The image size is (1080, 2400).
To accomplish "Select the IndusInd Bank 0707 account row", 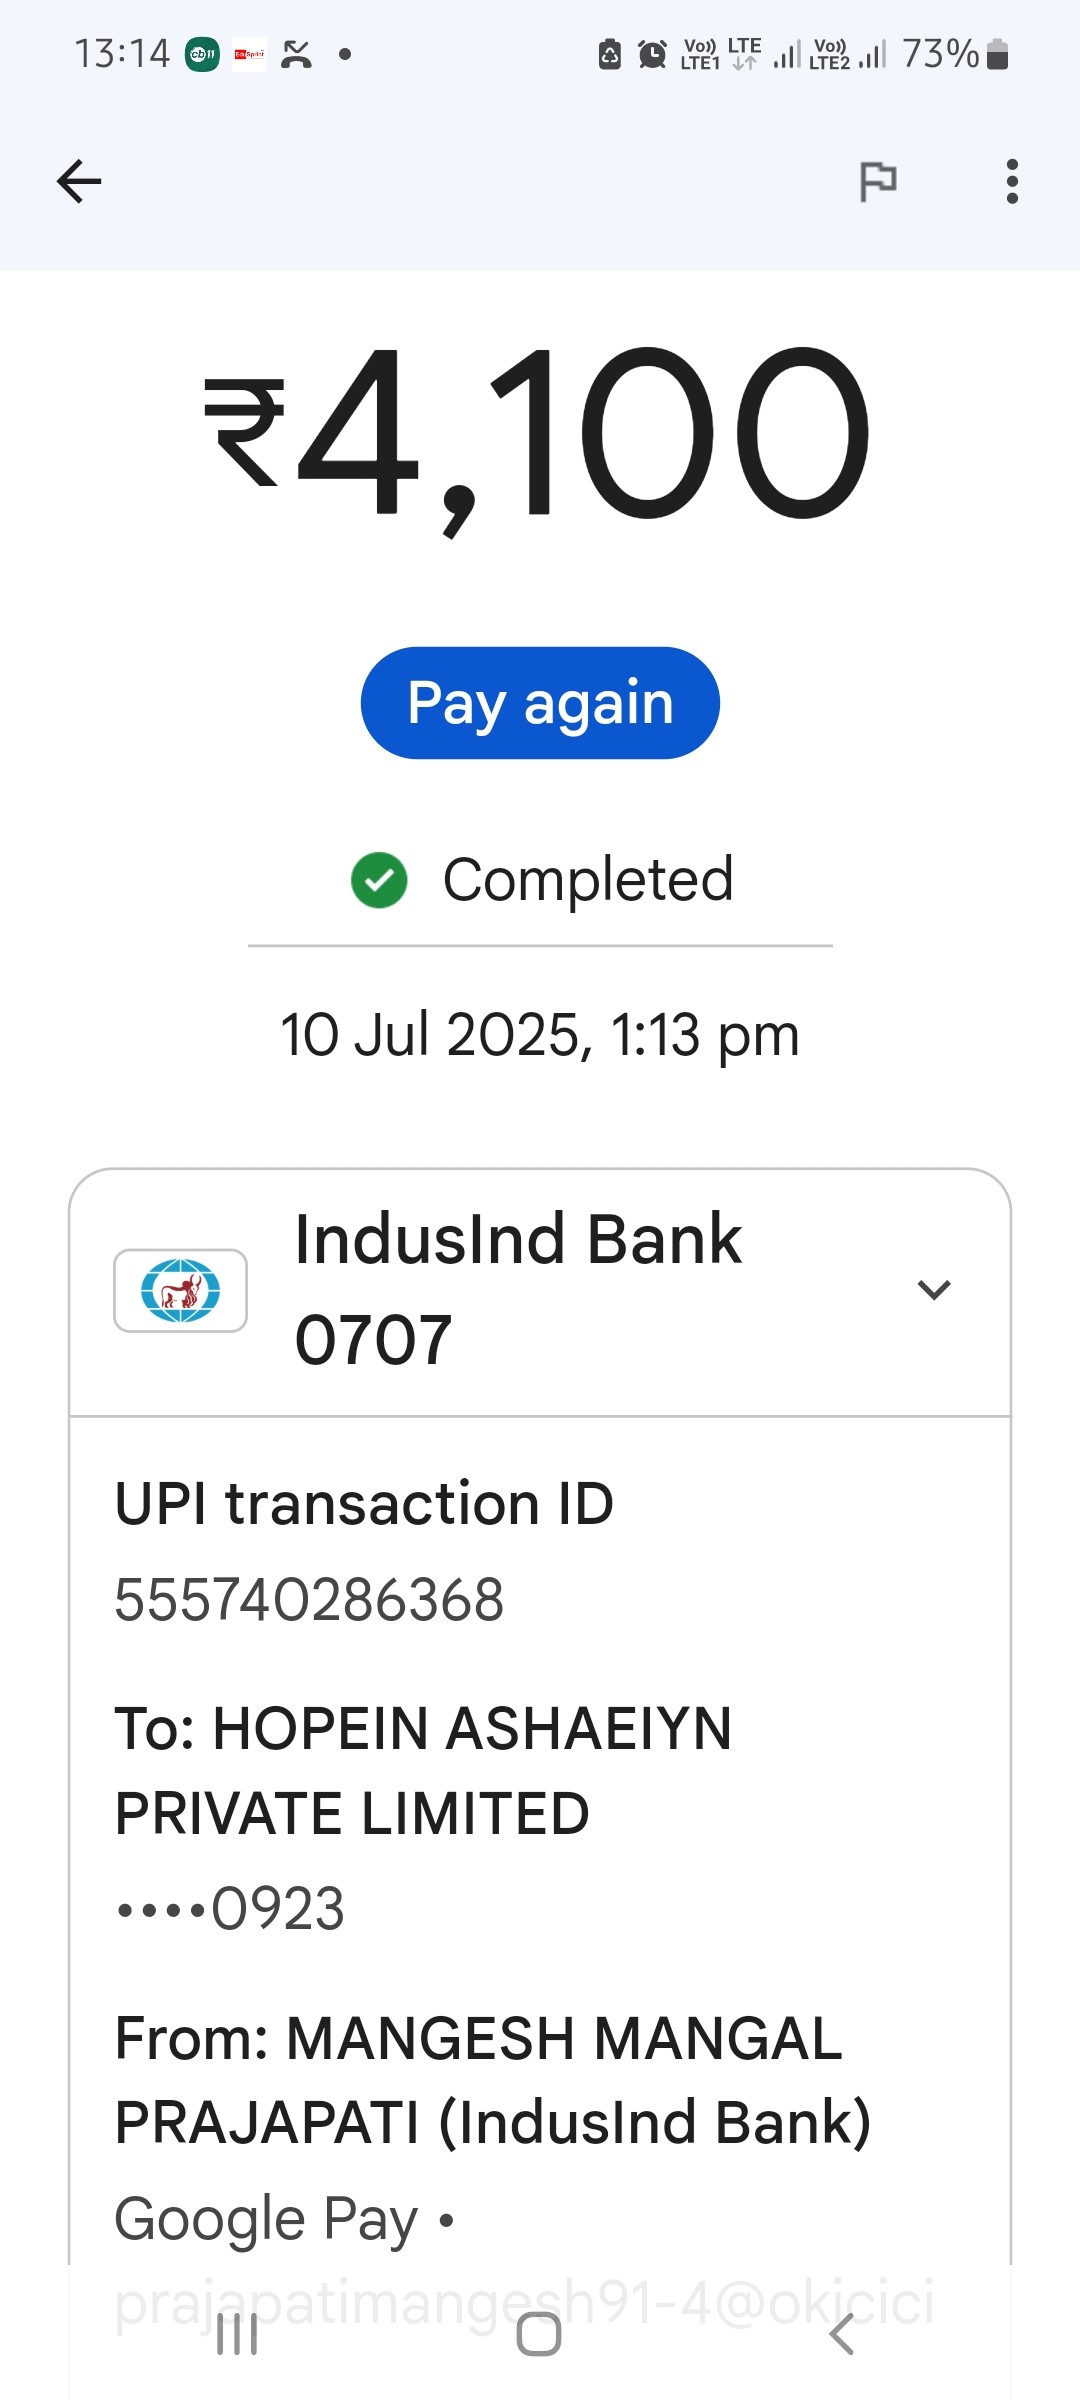I will pyautogui.click(x=540, y=1291).
